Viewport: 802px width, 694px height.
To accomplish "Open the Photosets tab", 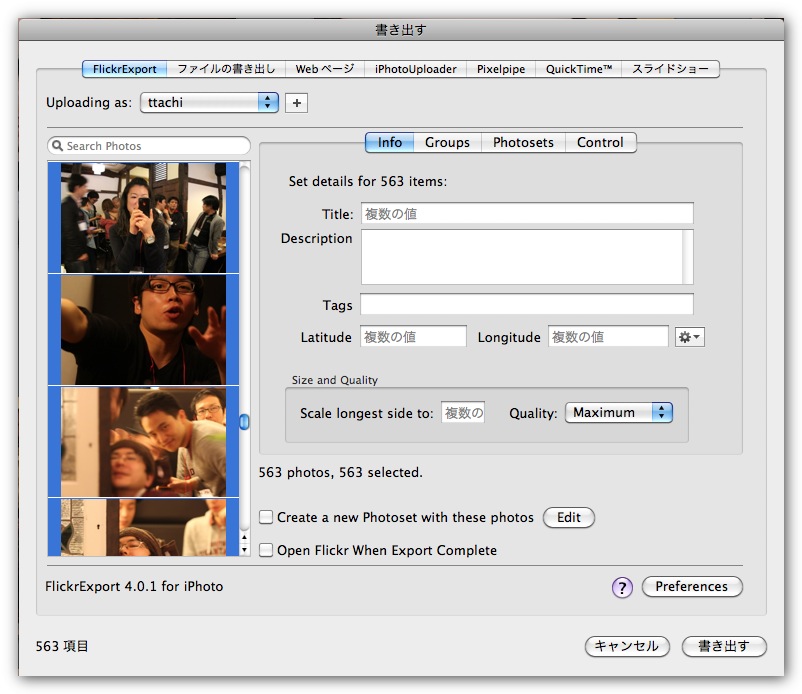I will (x=523, y=142).
